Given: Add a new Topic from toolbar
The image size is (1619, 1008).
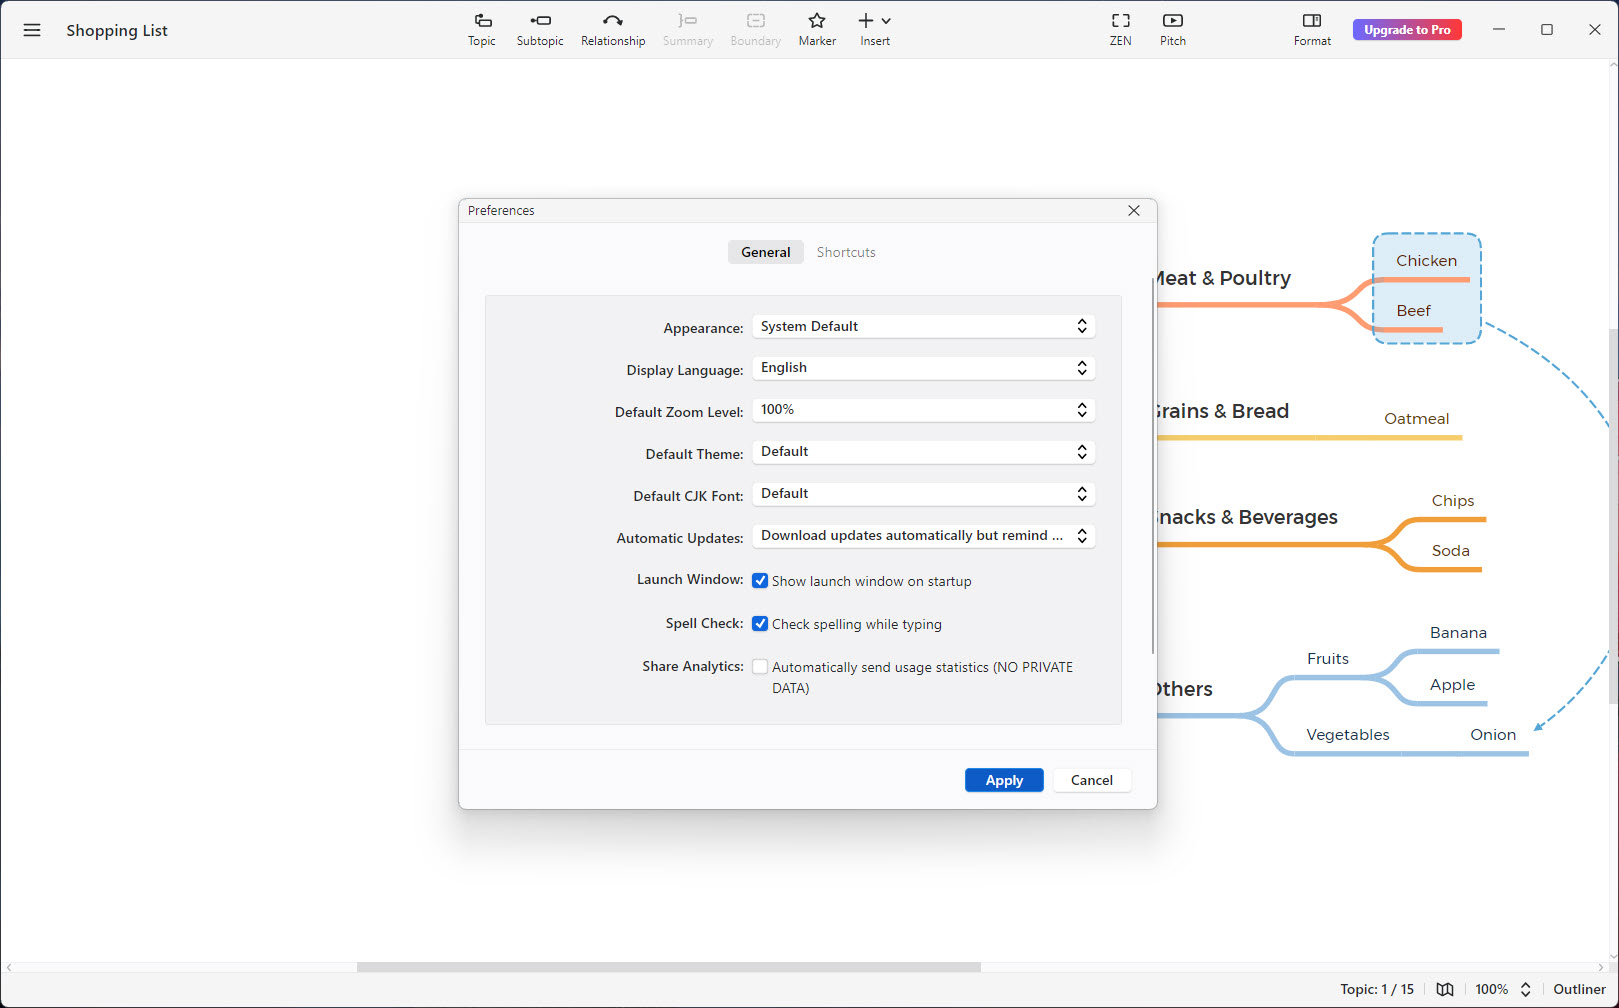Looking at the screenshot, I should [482, 30].
